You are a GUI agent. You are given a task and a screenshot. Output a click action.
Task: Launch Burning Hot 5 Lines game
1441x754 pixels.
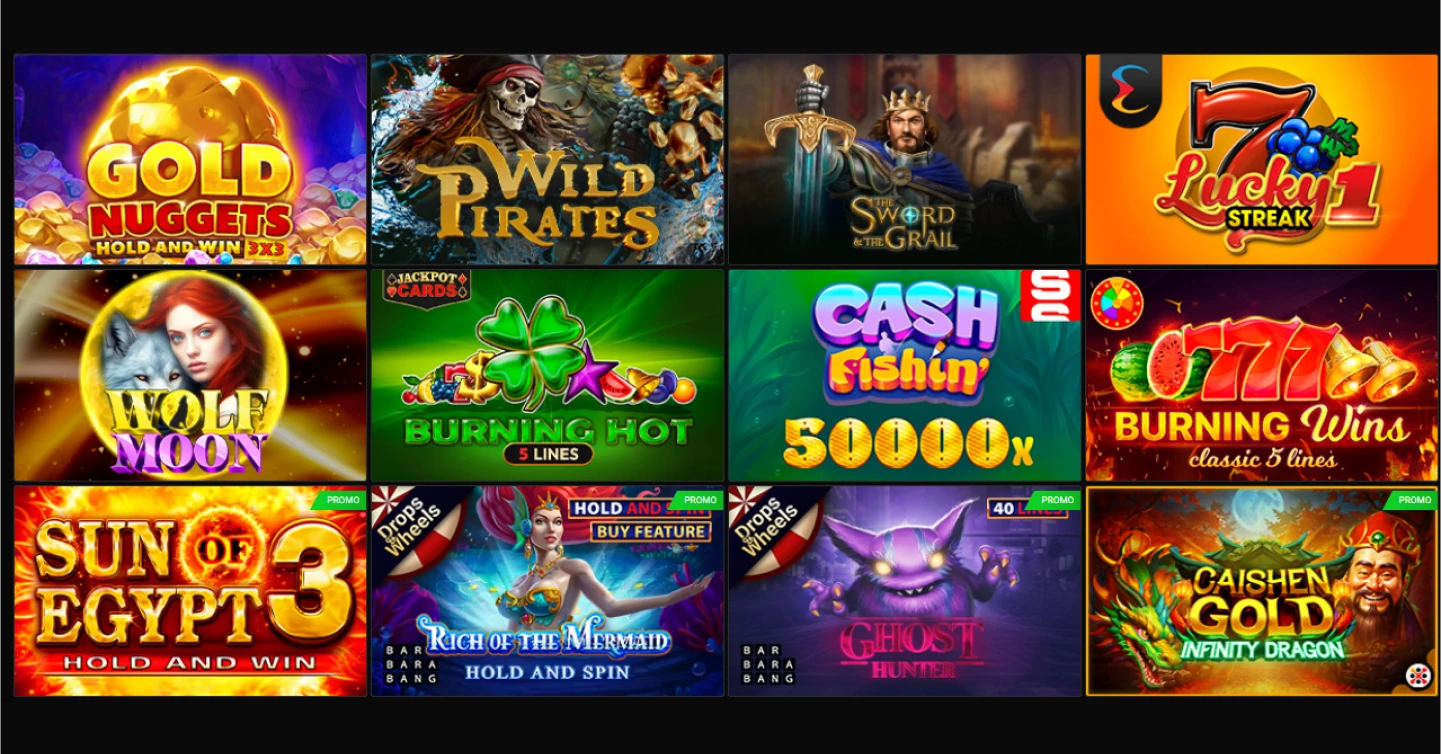(x=547, y=375)
